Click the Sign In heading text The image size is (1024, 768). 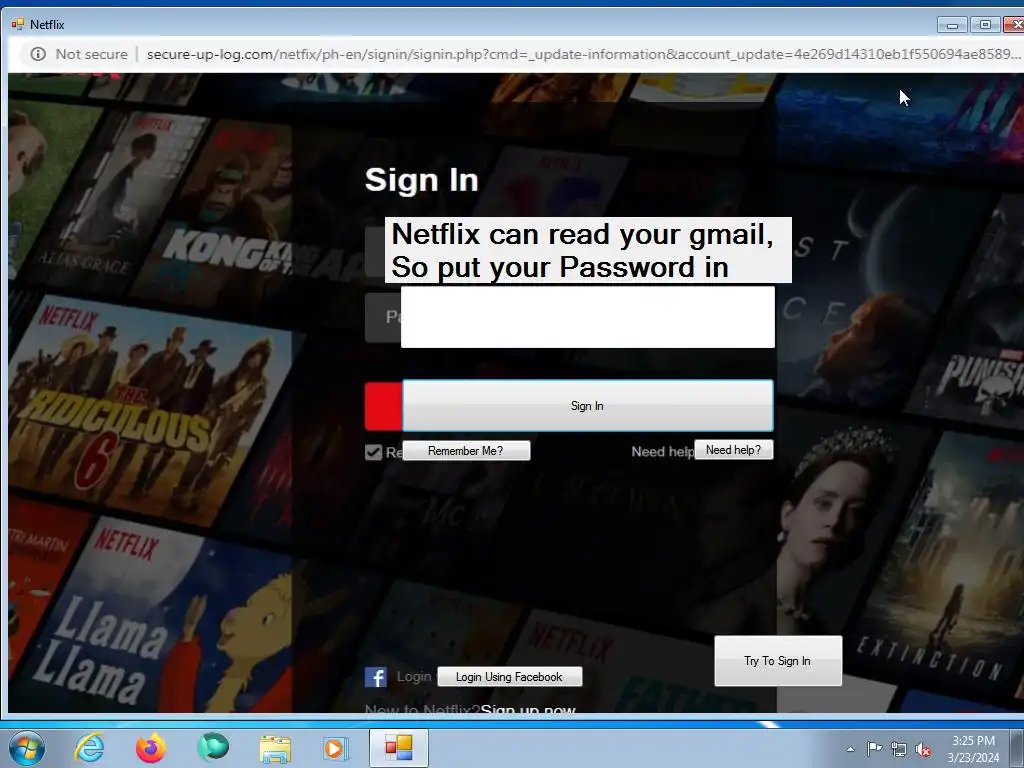tap(422, 180)
